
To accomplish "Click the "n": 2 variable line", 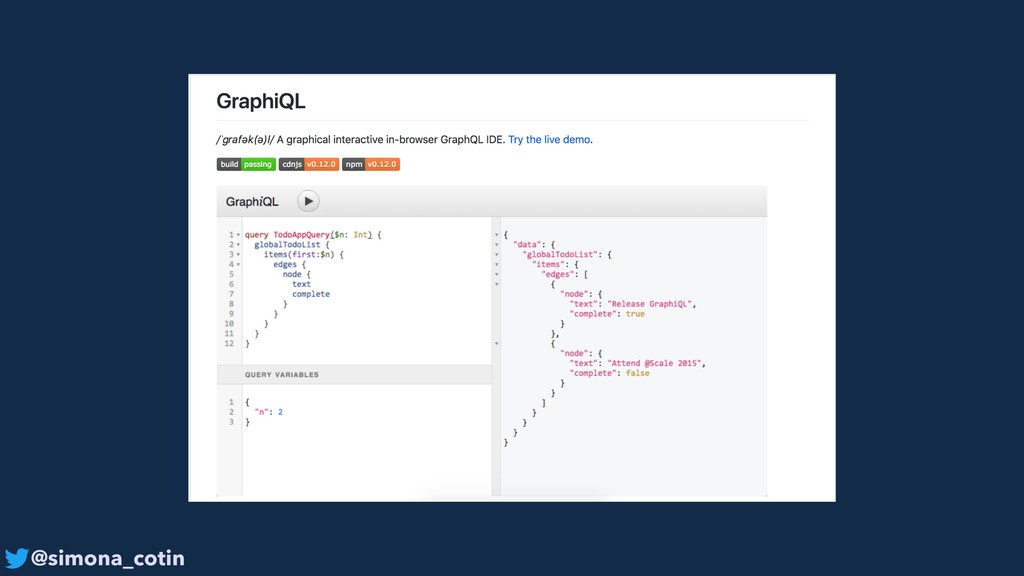I will tap(268, 412).
